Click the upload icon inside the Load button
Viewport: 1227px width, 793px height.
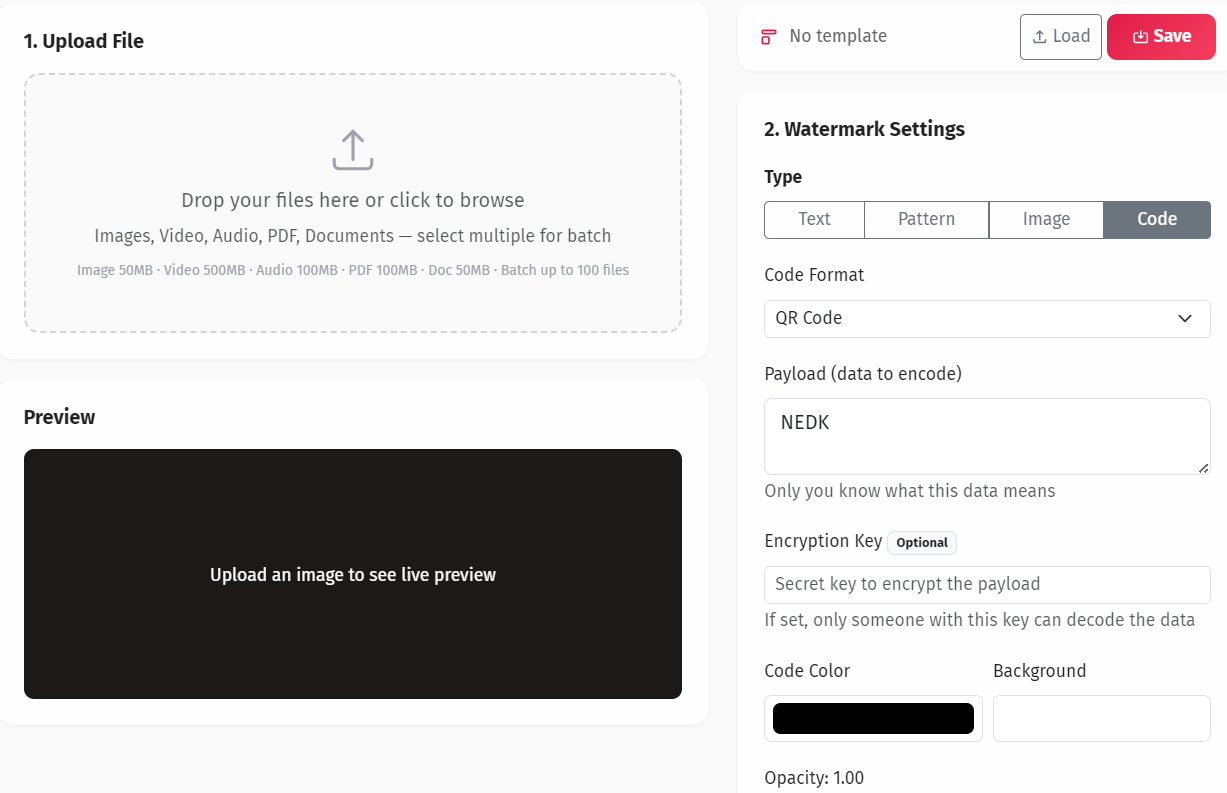[1038, 36]
